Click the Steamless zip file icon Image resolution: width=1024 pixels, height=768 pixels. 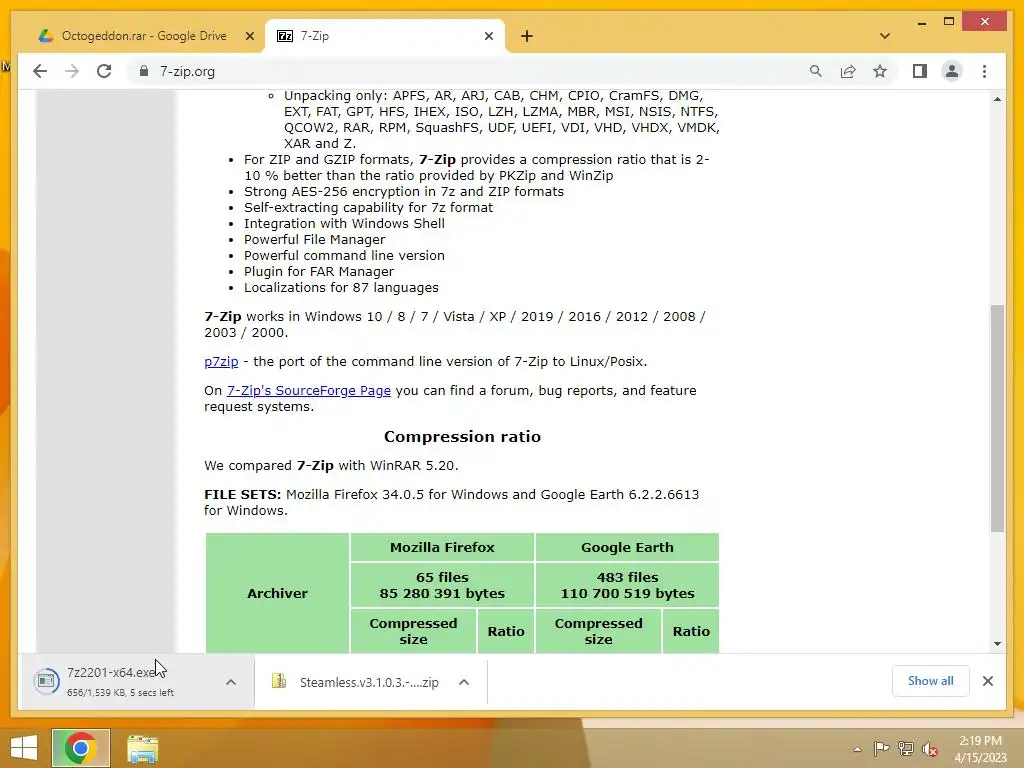click(x=279, y=681)
